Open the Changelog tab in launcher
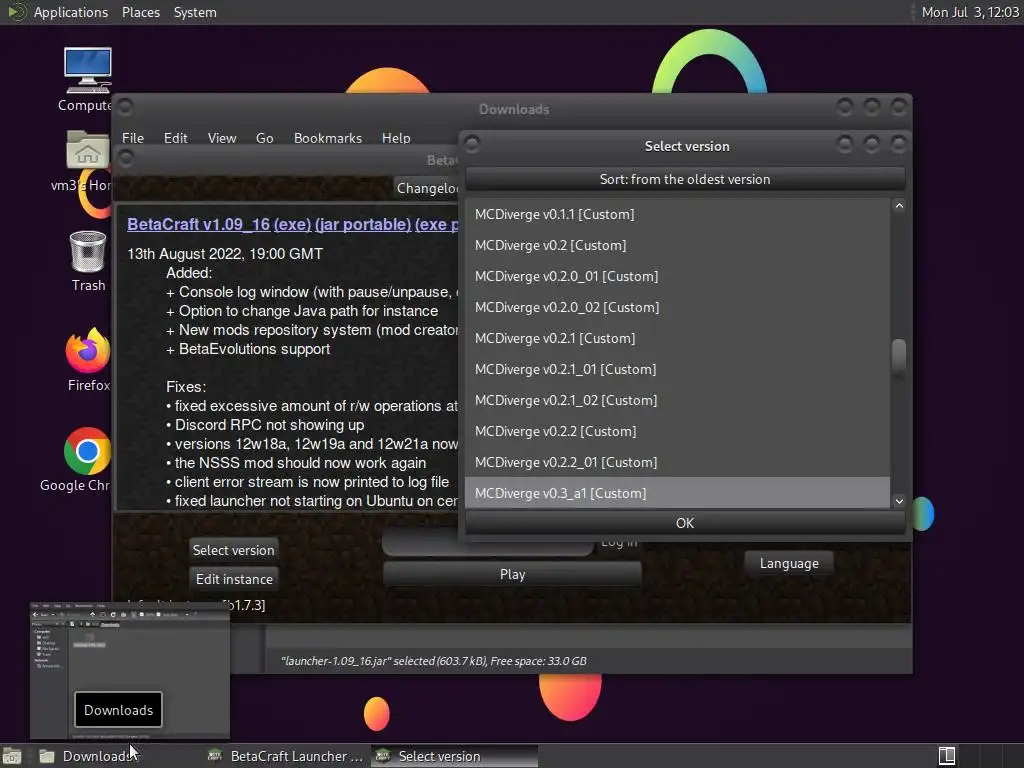Image resolution: width=1024 pixels, height=768 pixels. pos(426,188)
